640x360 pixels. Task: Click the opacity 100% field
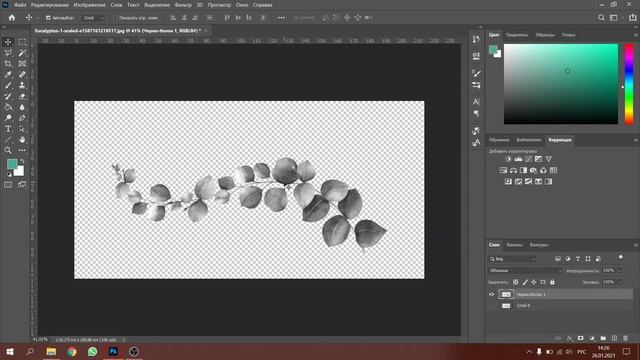point(608,270)
